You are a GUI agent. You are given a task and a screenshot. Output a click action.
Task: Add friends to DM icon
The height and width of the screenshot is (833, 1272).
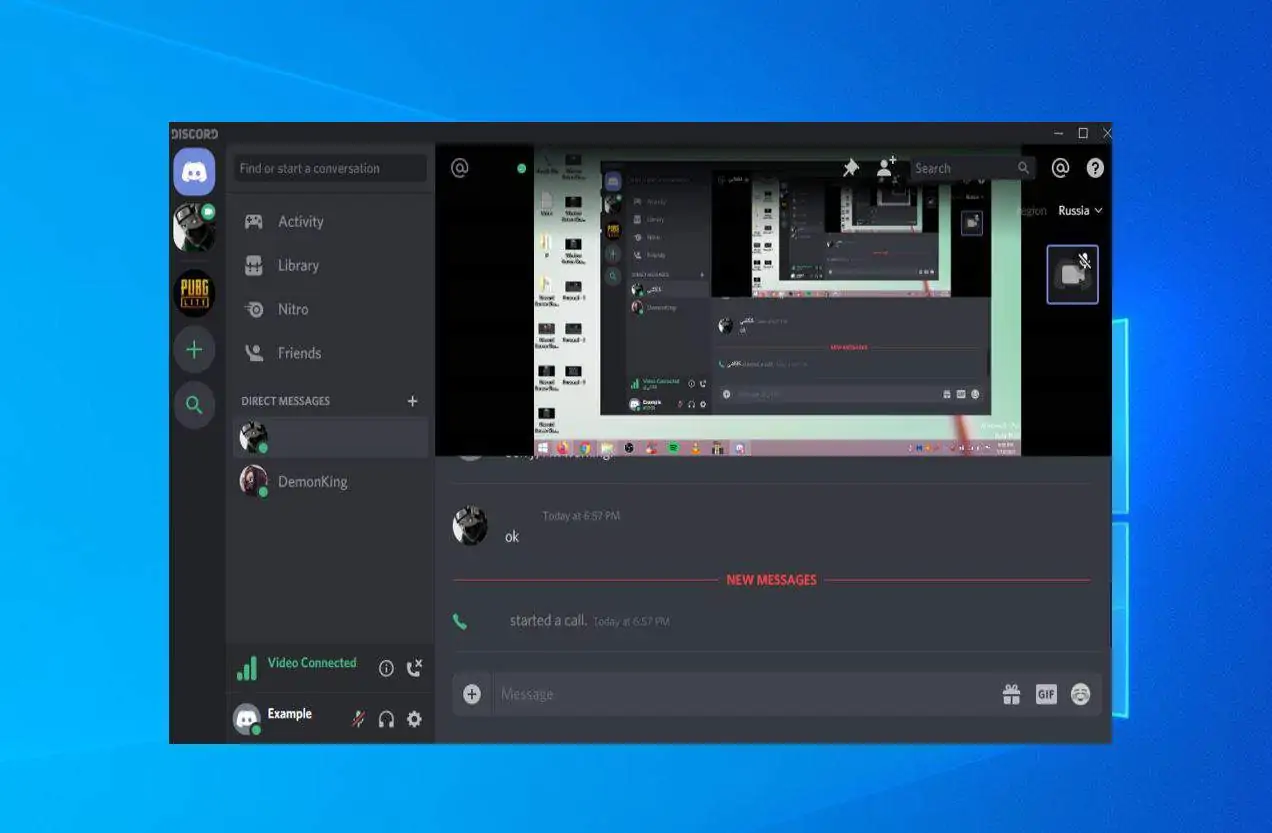[886, 168]
